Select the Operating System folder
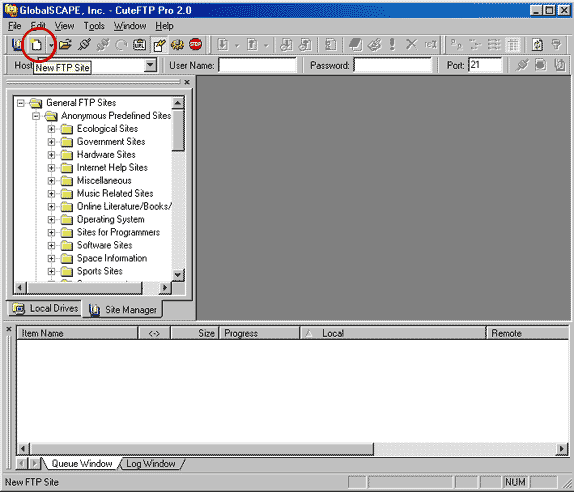 point(111,220)
